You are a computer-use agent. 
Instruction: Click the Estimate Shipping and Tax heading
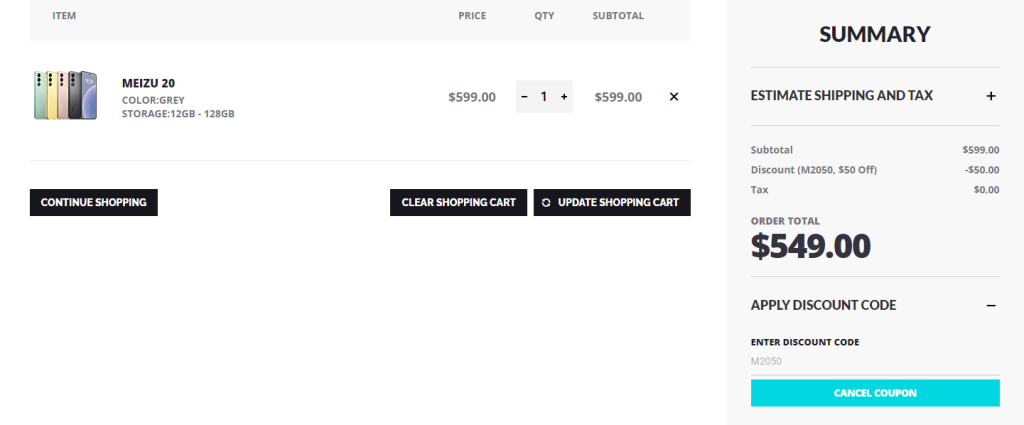pyautogui.click(x=841, y=96)
